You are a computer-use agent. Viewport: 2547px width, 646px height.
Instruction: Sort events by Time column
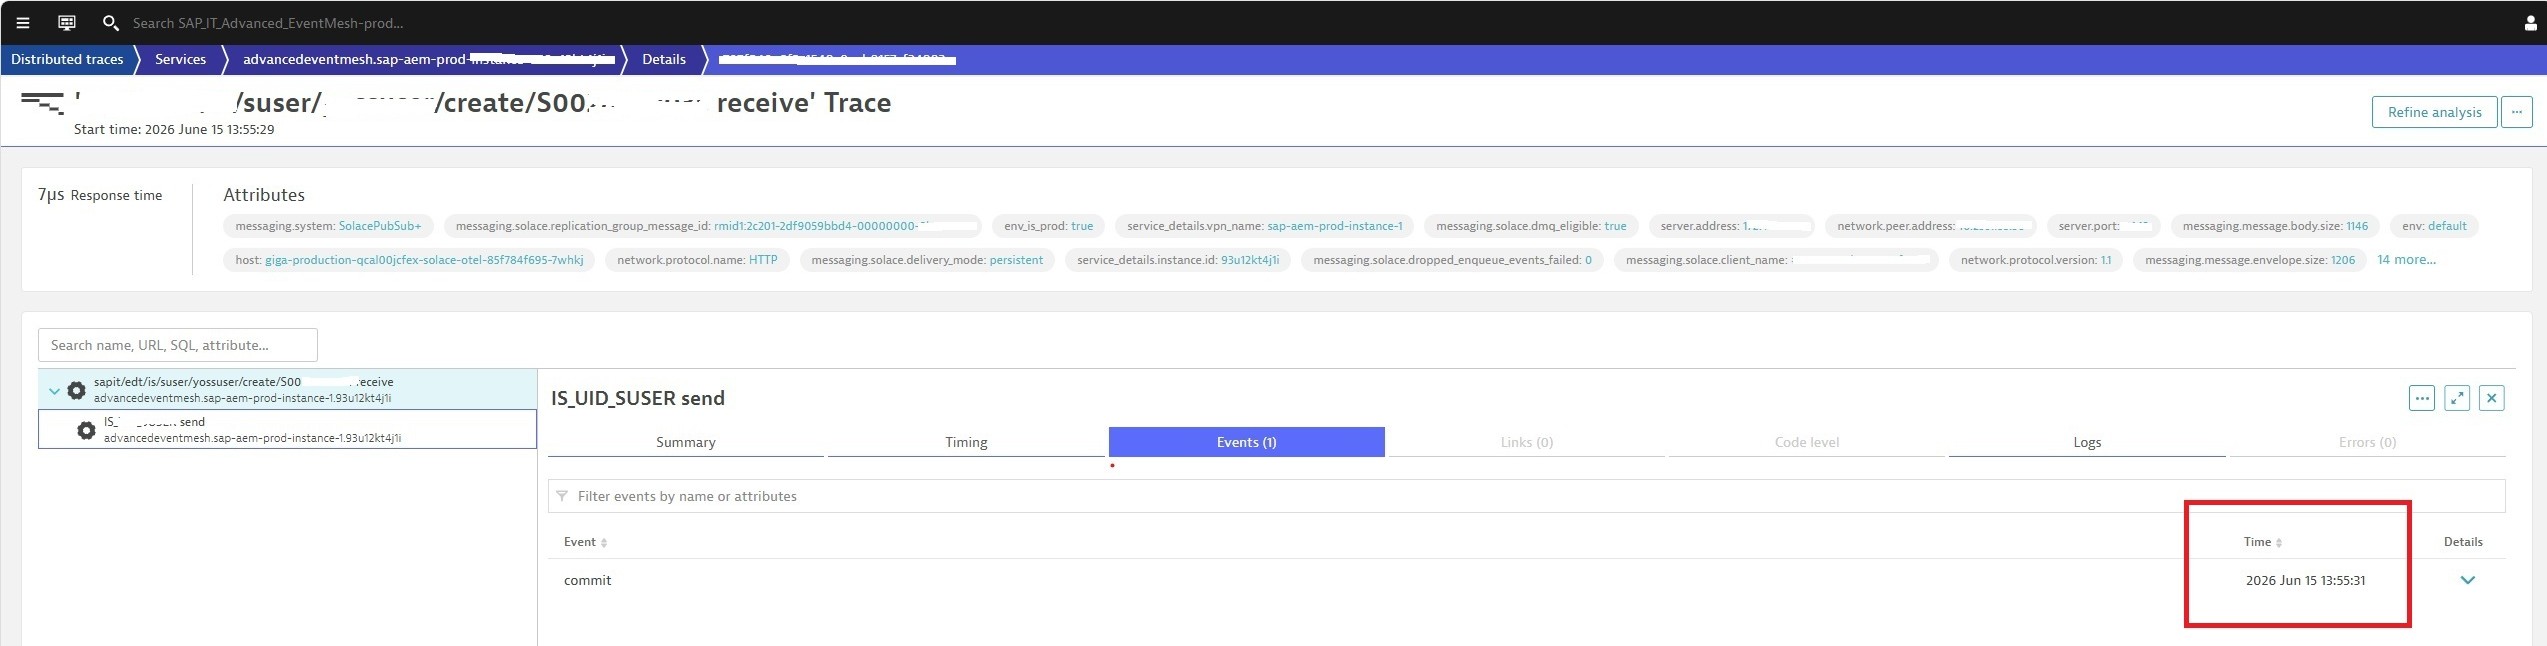pos(2262,542)
